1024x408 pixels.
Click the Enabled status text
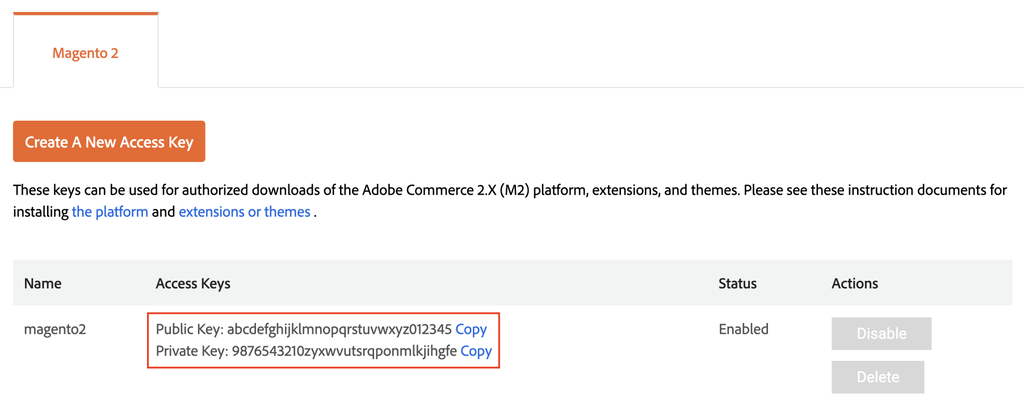coord(743,329)
